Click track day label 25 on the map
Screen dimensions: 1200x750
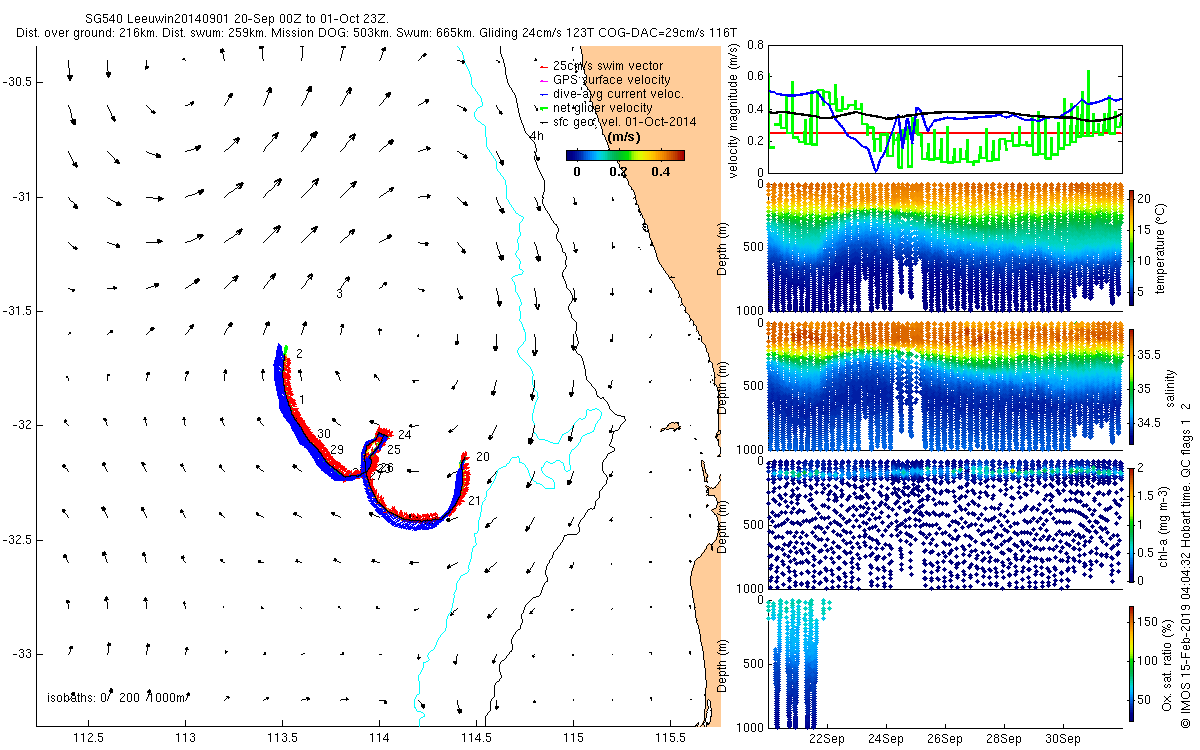(x=393, y=450)
